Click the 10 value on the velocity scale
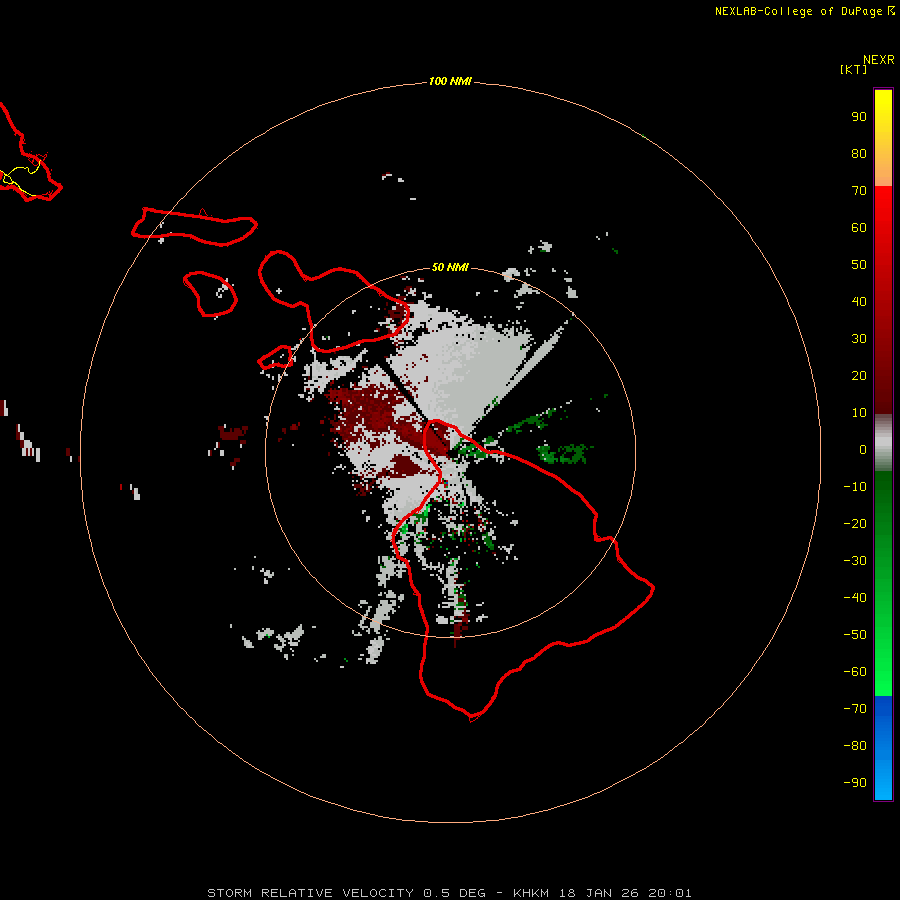This screenshot has width=900, height=900. click(x=859, y=413)
